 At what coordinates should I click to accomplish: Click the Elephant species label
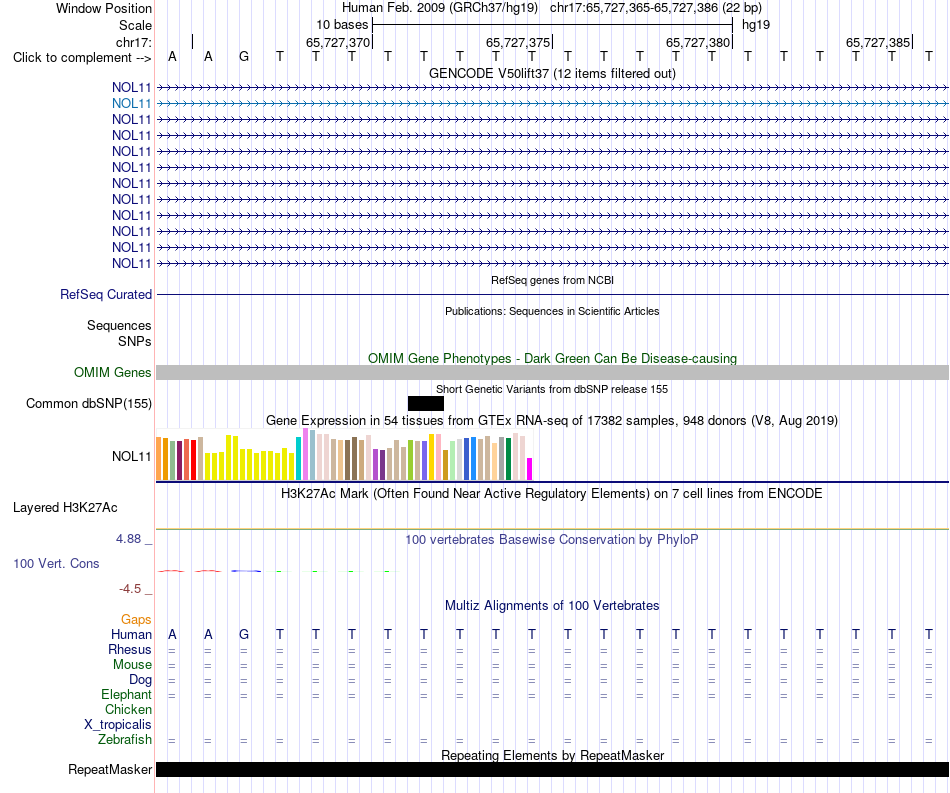pos(126,695)
